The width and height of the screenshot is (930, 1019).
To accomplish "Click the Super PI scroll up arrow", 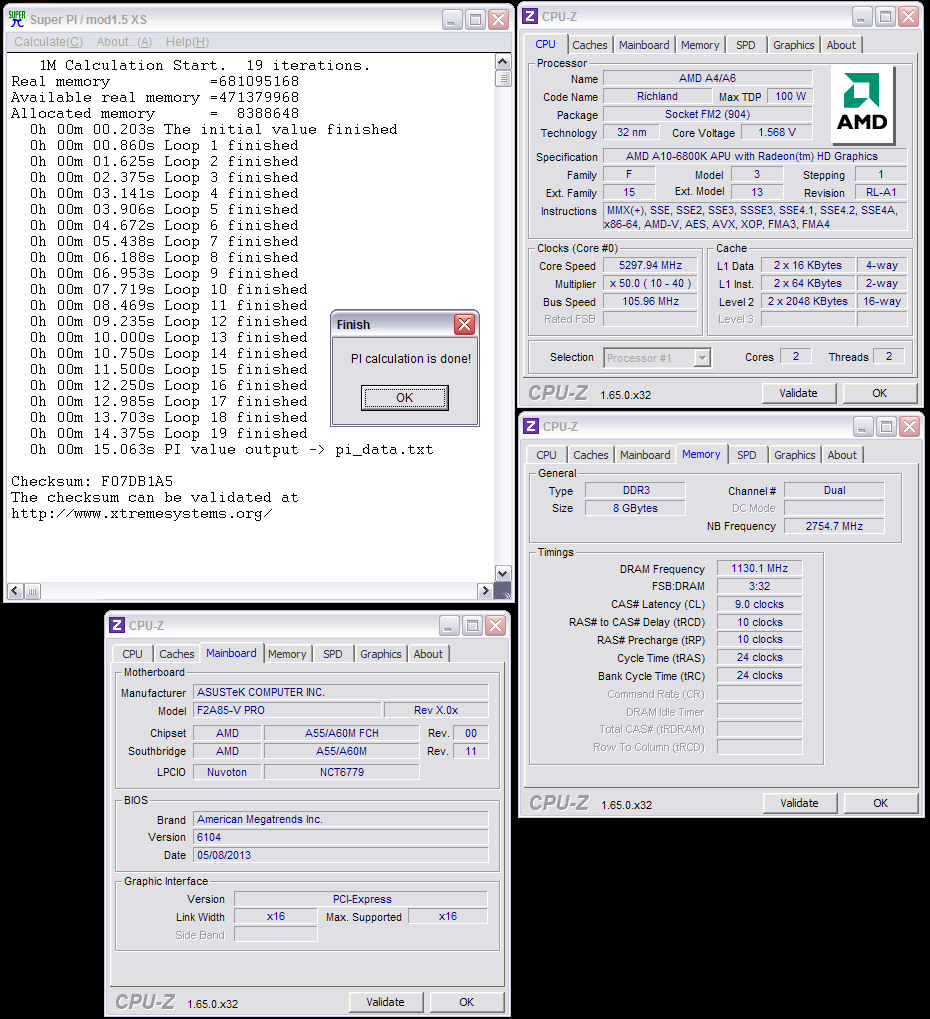I will tap(502, 62).
